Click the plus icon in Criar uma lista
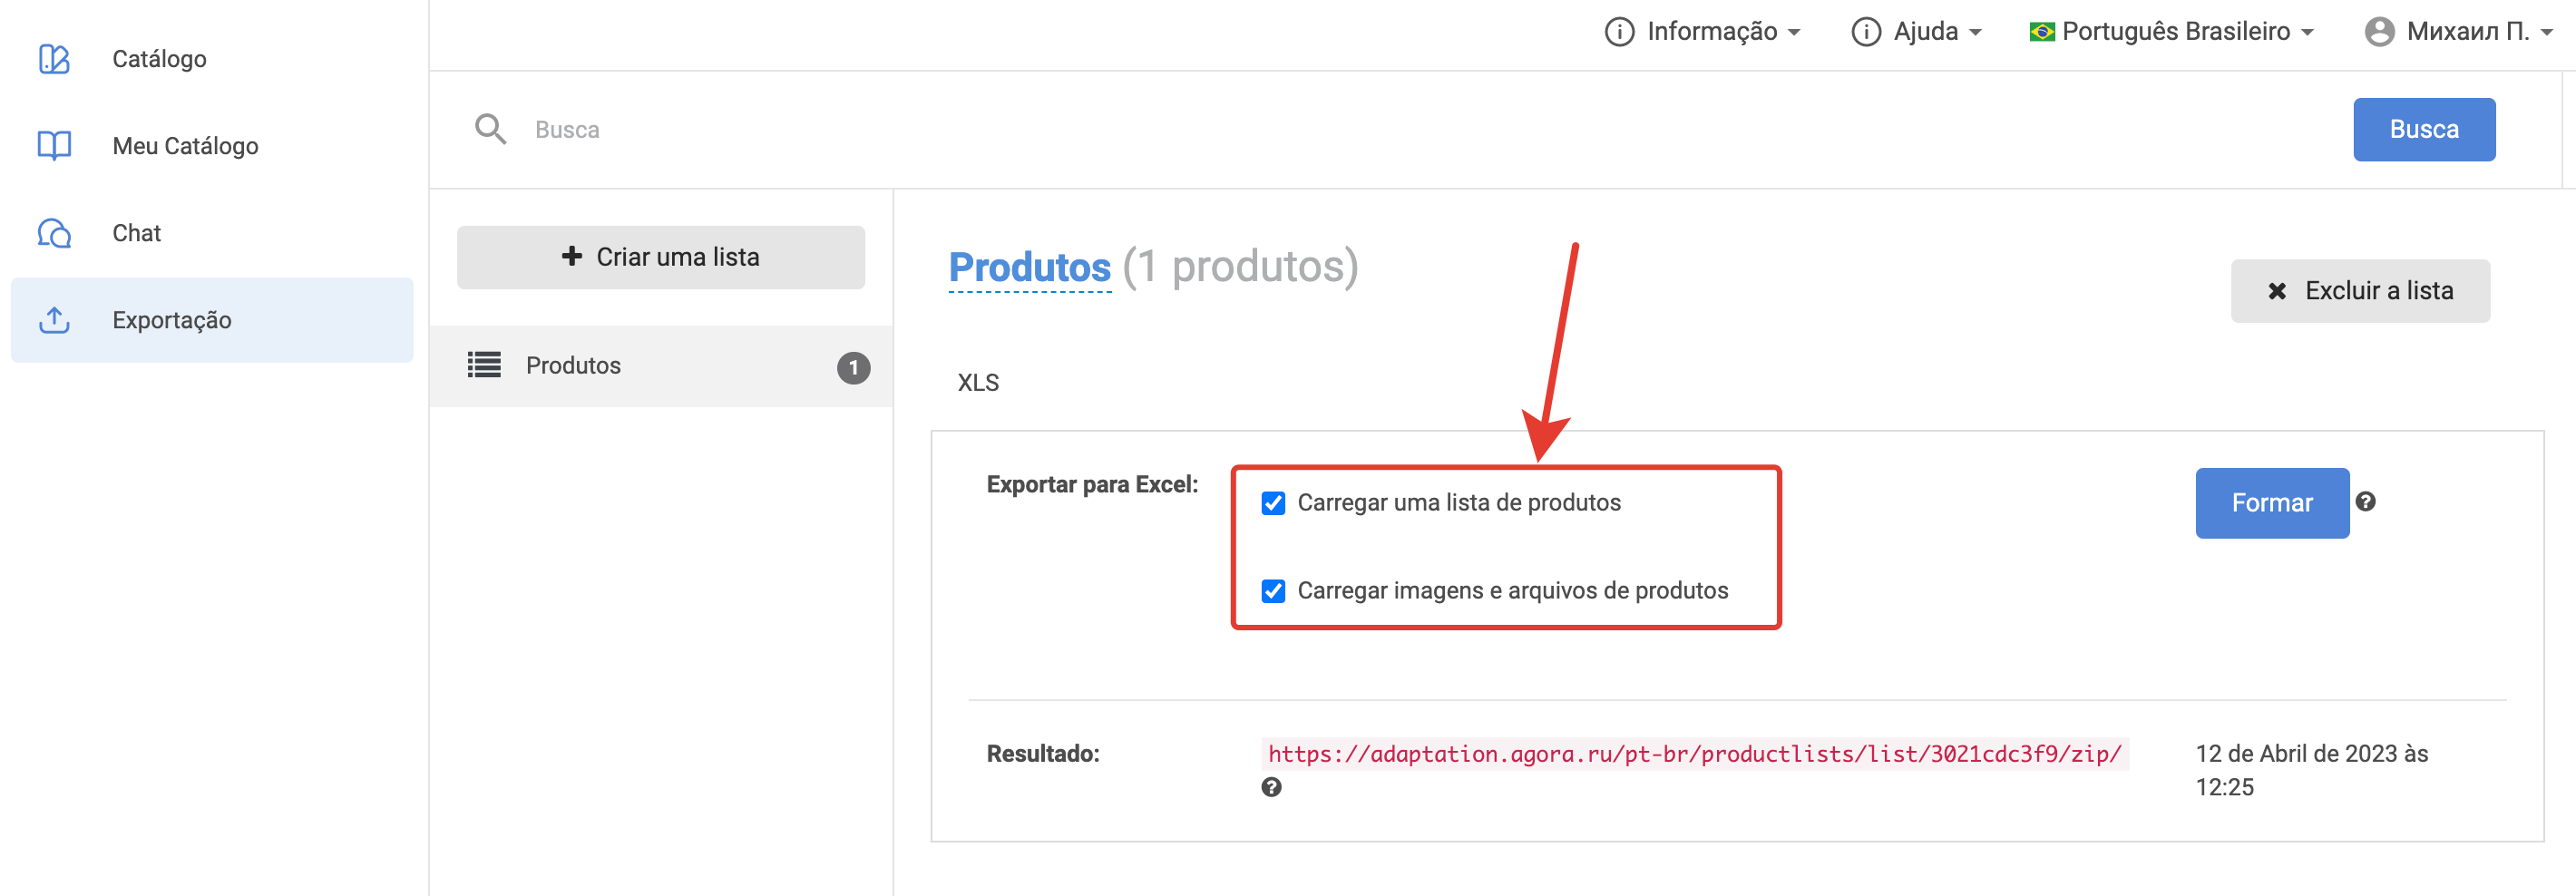 point(572,256)
